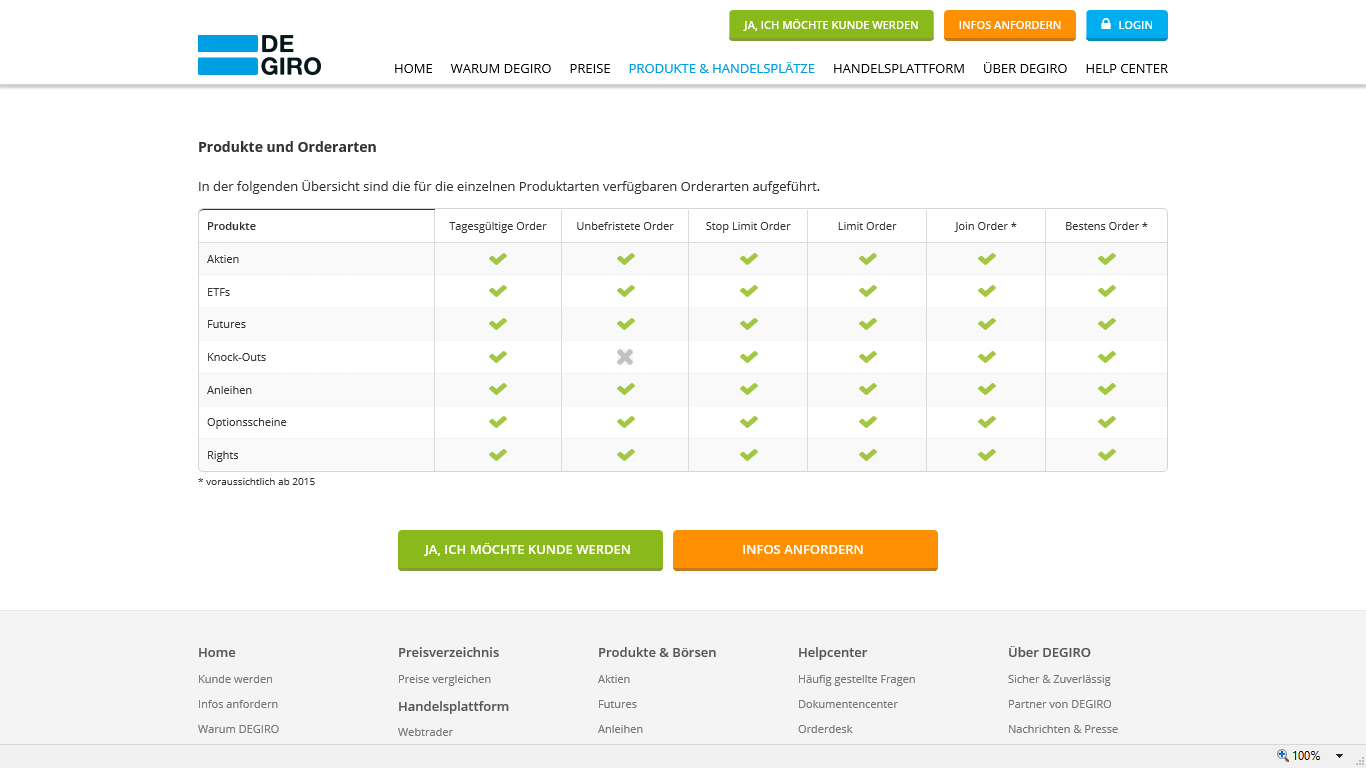Click checkmark for Knock-Outs Tagesgültige Order
1366x768 pixels.
[x=498, y=357]
